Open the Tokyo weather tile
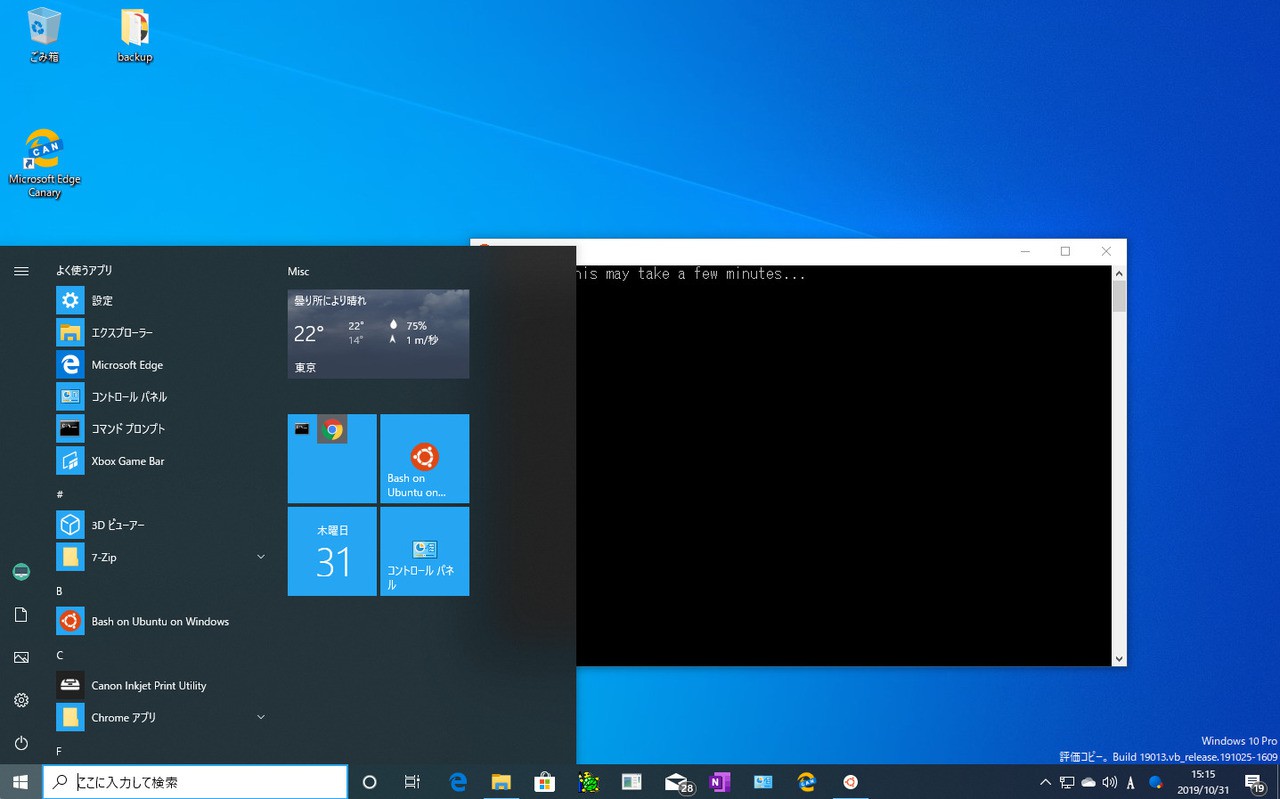Screen dimensions: 1280x799 378,334
